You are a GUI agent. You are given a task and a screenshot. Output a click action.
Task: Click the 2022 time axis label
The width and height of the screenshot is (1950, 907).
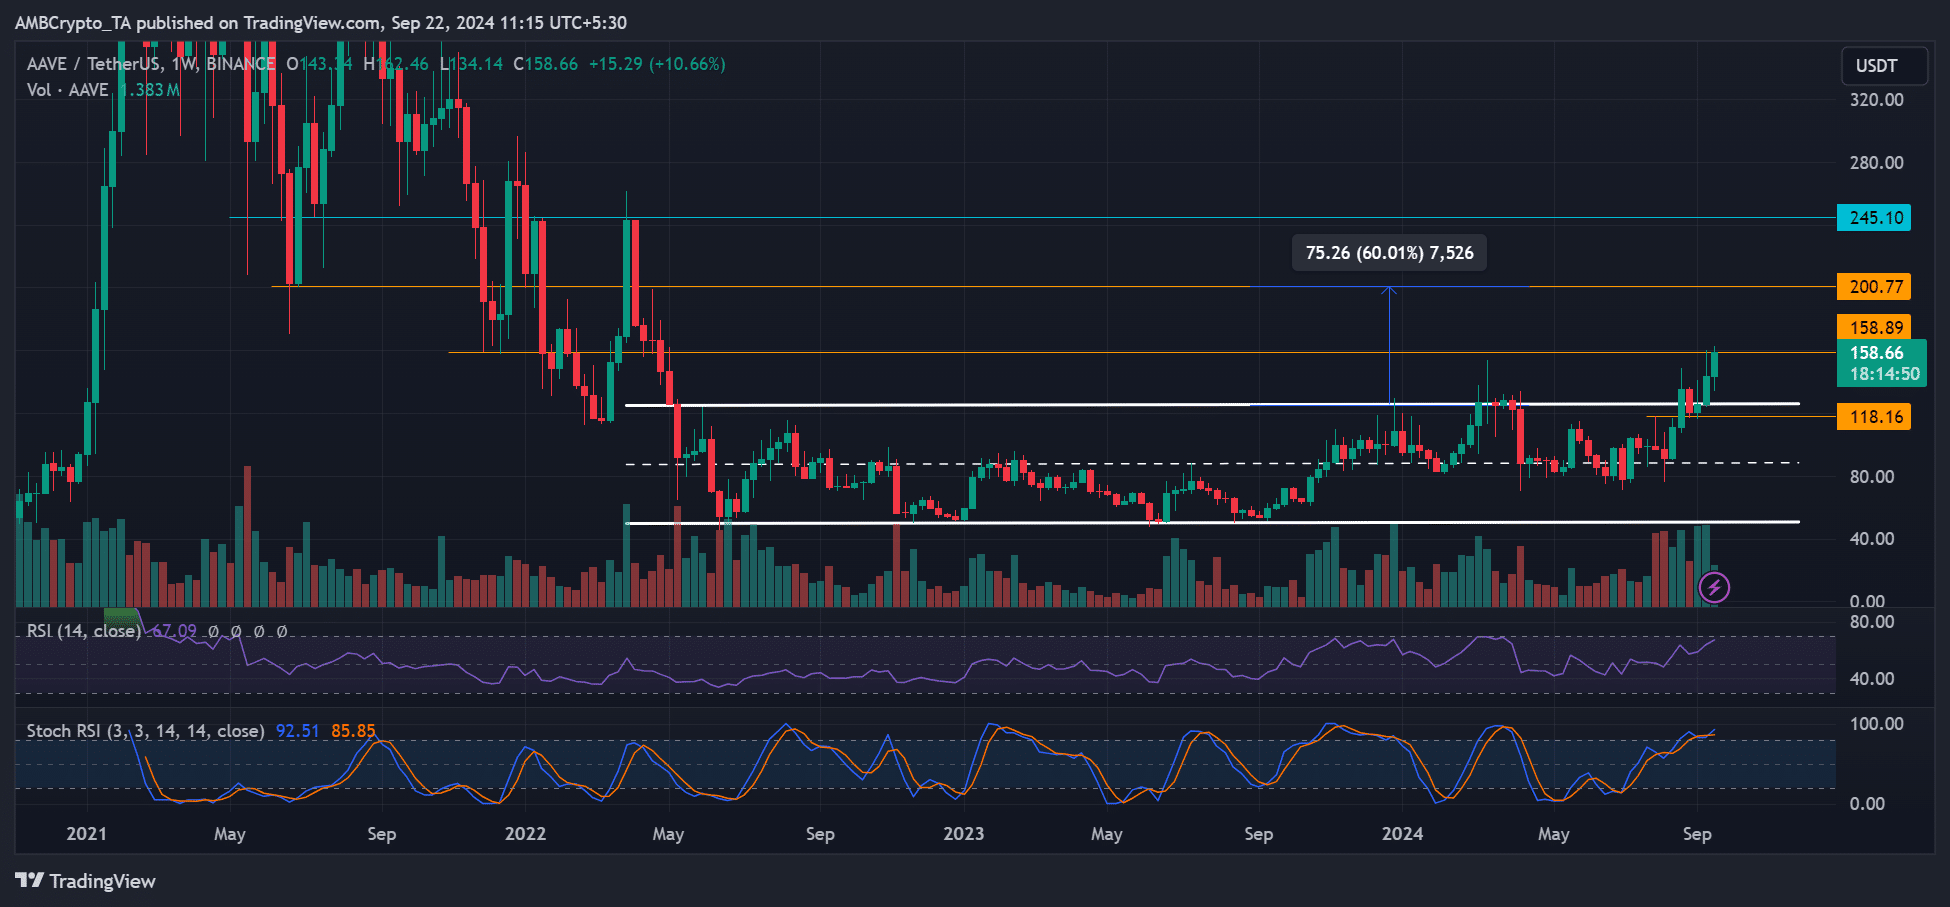point(525,834)
